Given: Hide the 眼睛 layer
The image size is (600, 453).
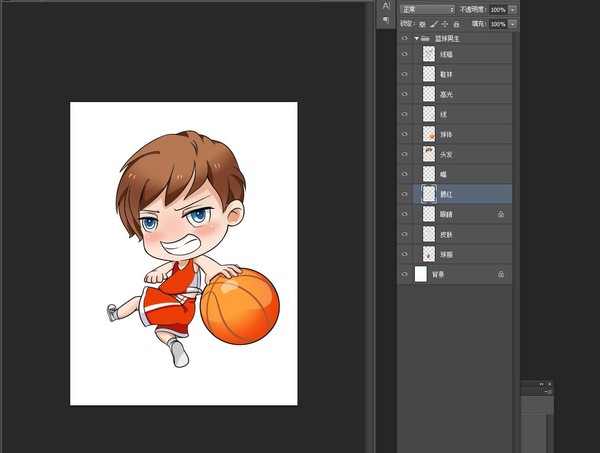Looking at the screenshot, I should coord(404,214).
